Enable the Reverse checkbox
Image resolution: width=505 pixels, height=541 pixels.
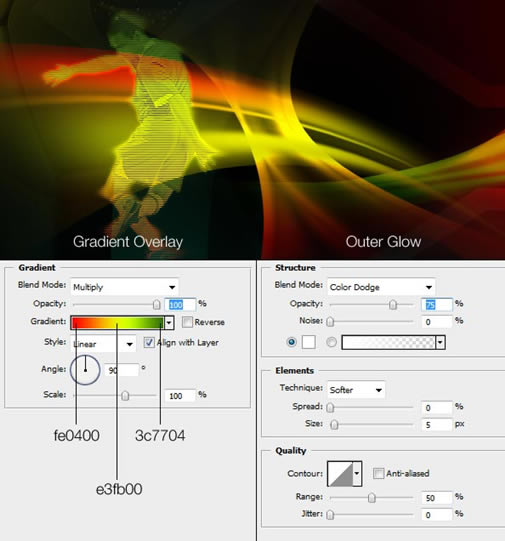pos(187,322)
